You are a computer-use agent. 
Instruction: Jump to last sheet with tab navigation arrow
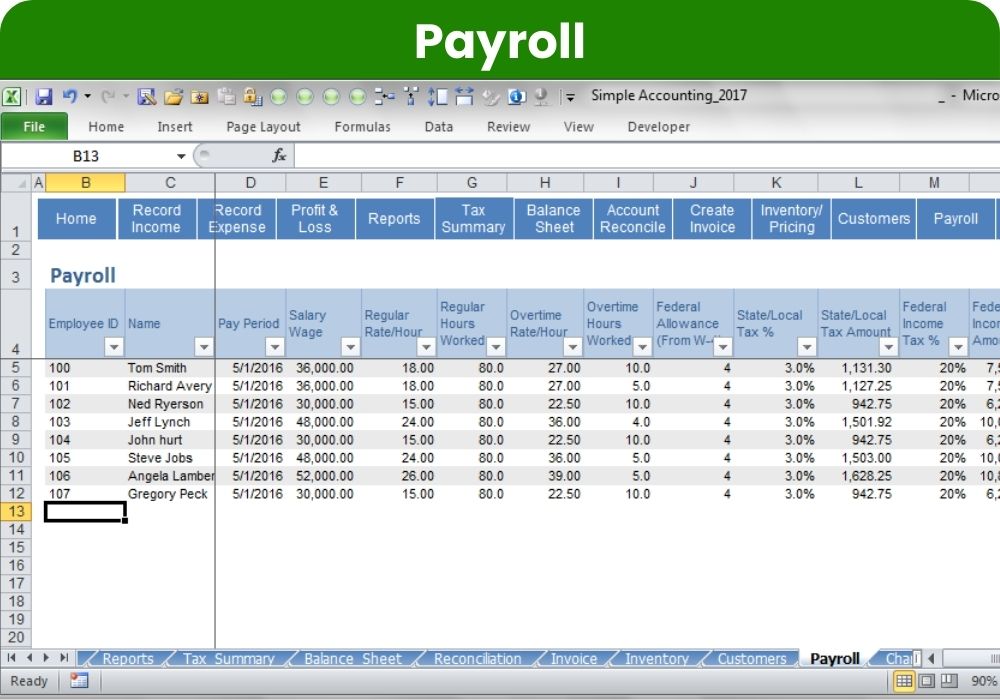pos(64,658)
